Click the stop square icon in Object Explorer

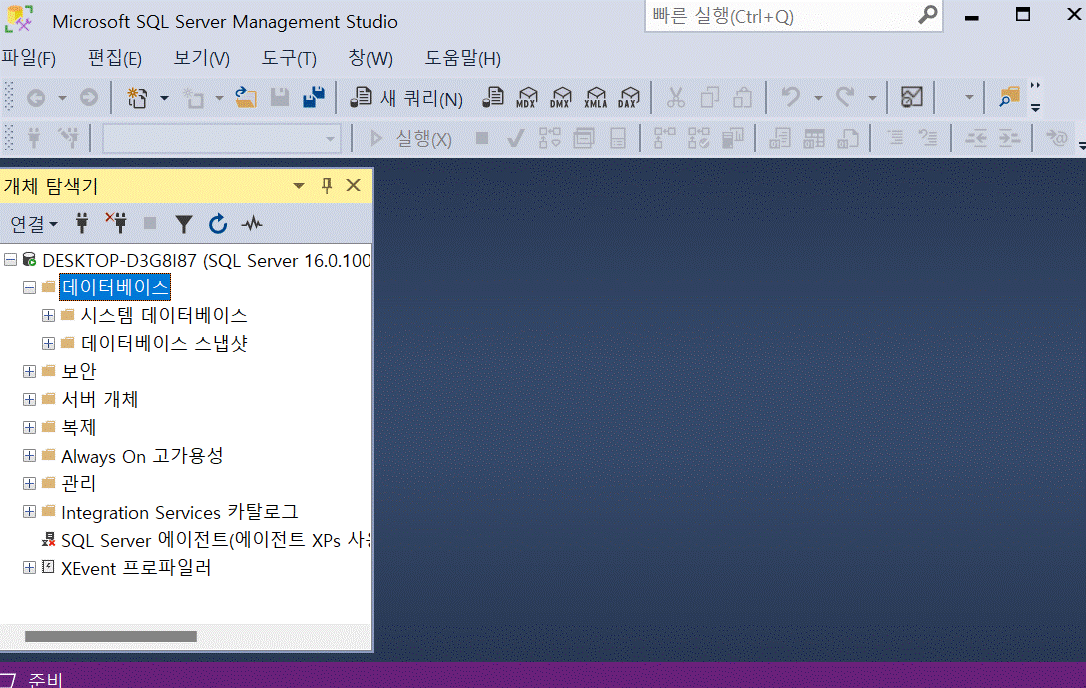coord(150,223)
